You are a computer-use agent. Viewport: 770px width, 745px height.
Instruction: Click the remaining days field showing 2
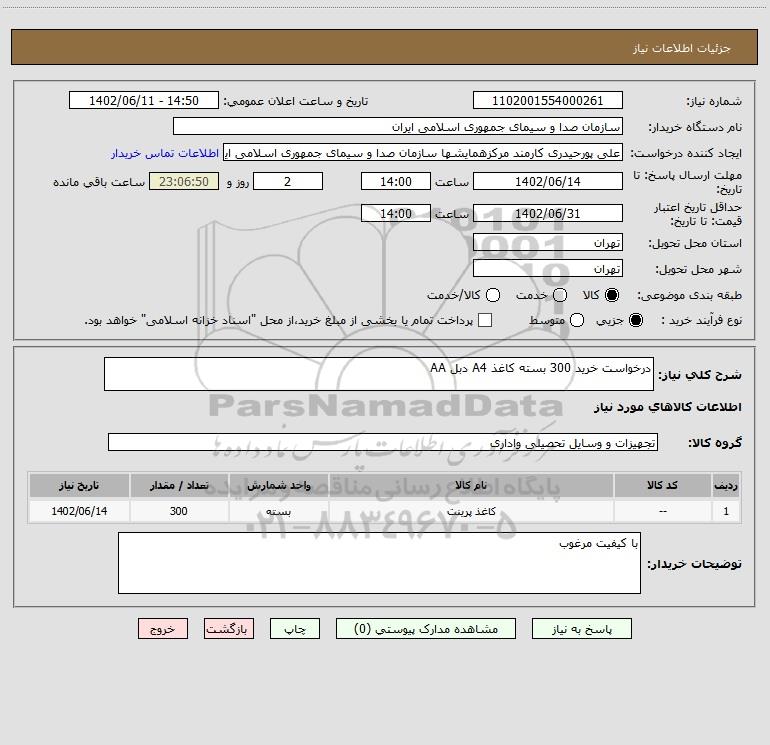(x=288, y=181)
